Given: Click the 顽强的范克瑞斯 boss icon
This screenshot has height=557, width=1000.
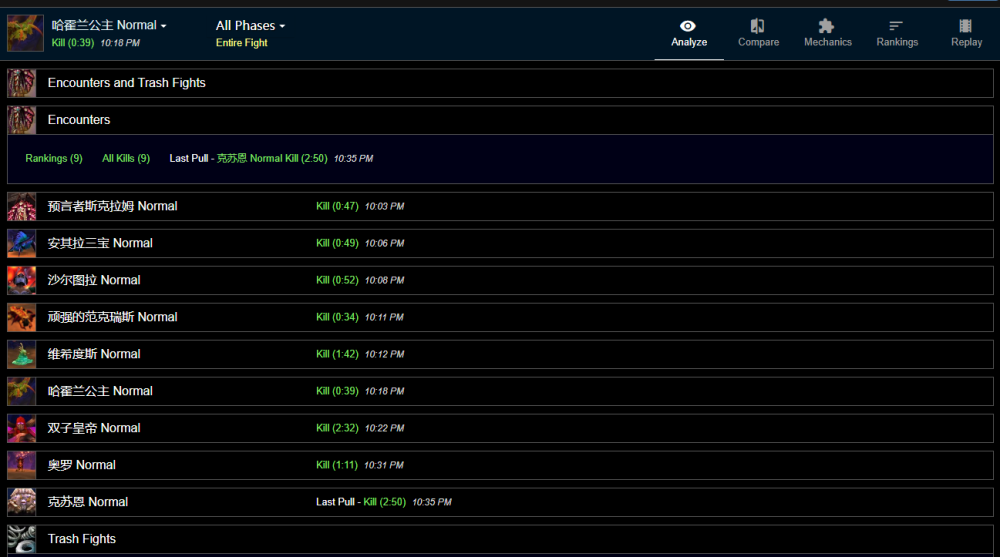Looking at the screenshot, I should pyautogui.click(x=22, y=318).
